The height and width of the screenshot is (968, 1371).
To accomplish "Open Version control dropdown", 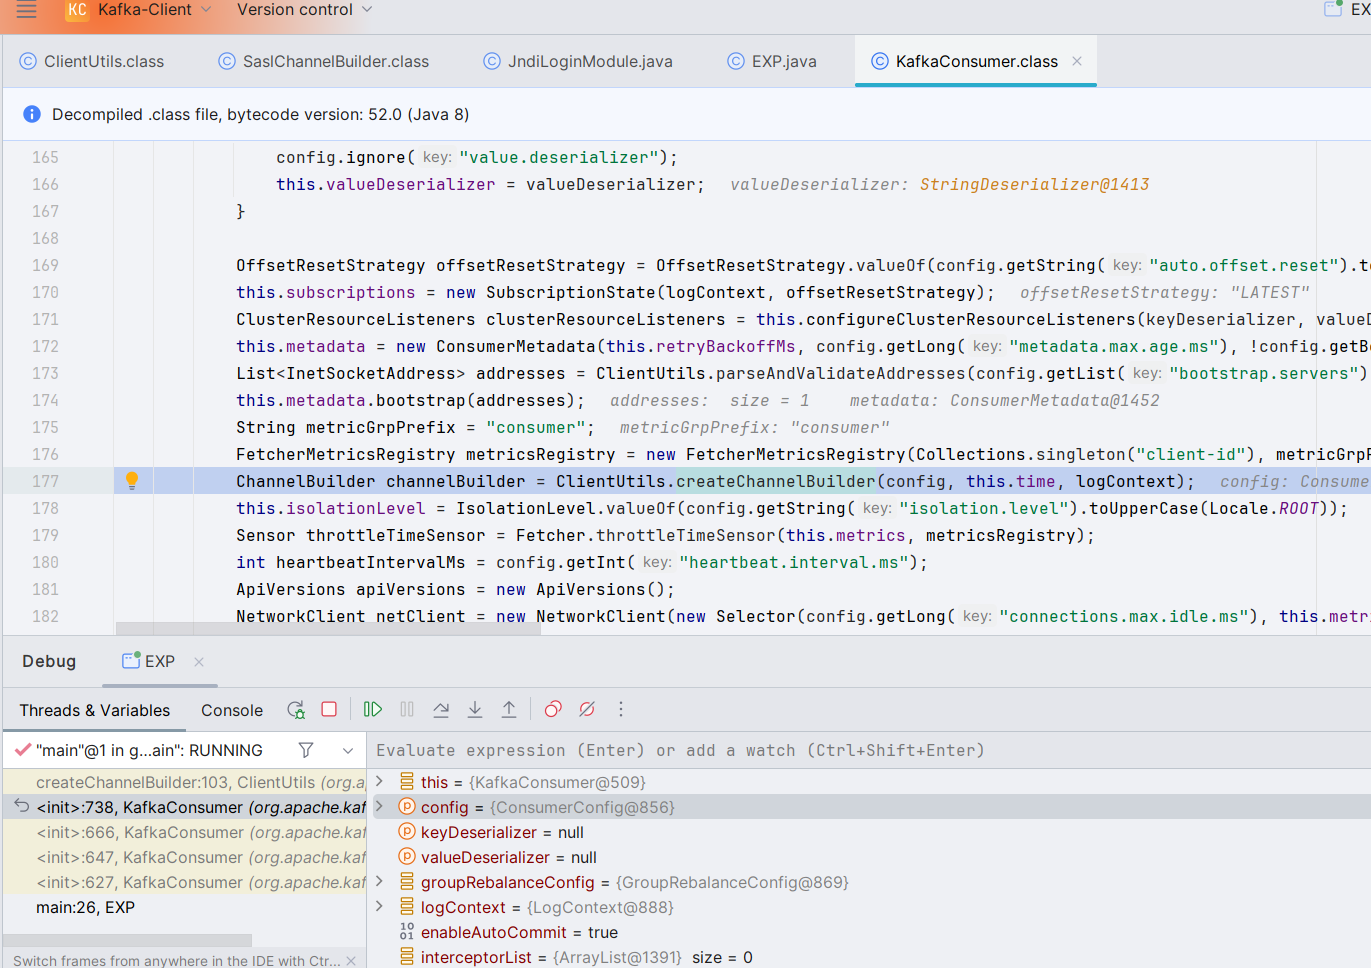I will pyautogui.click(x=304, y=10).
